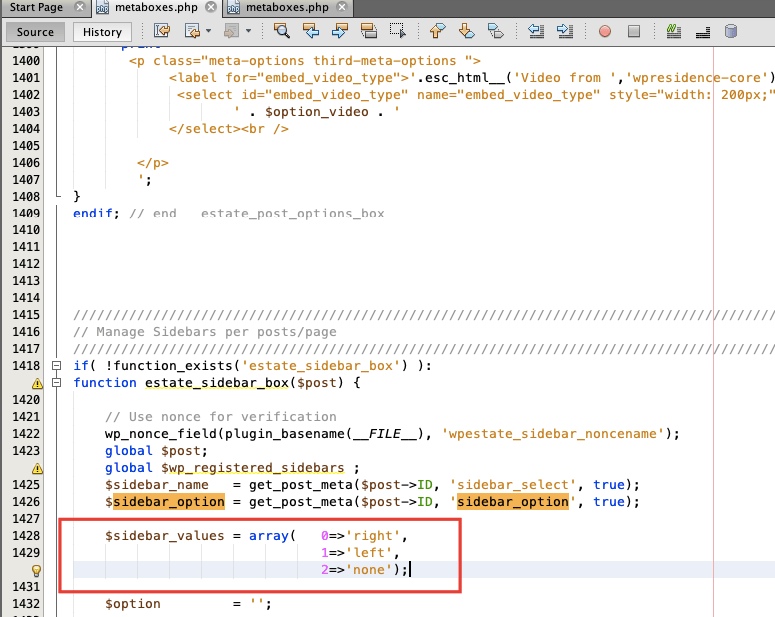Screen dimensions: 775x617
Task: Click the $option variable on line 1432
Action: pos(132,604)
